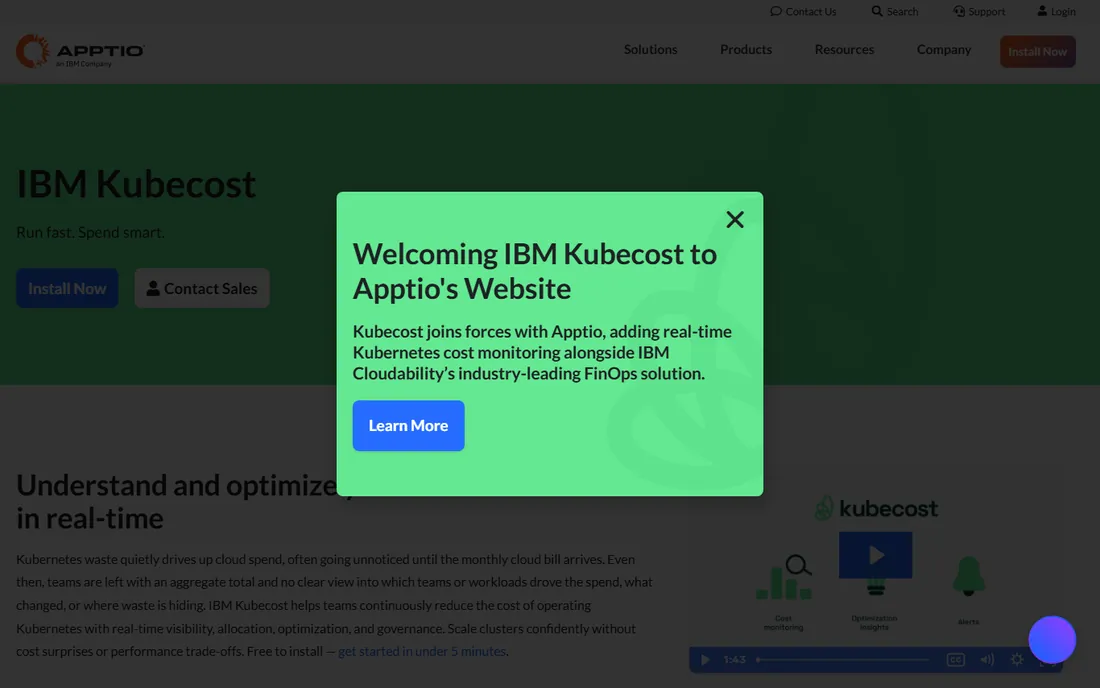
Task: Play the Kubecost video with large play button
Action: [876, 555]
